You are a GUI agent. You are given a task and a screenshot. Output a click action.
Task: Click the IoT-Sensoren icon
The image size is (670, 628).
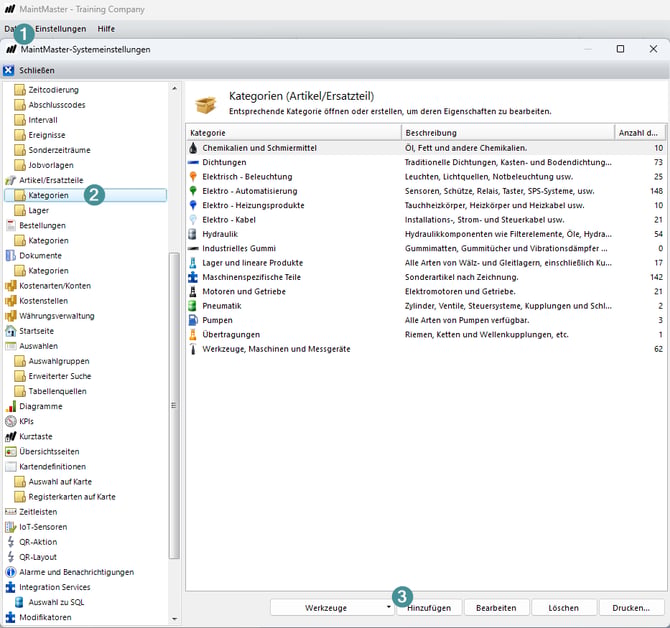pyautogui.click(x=11, y=527)
